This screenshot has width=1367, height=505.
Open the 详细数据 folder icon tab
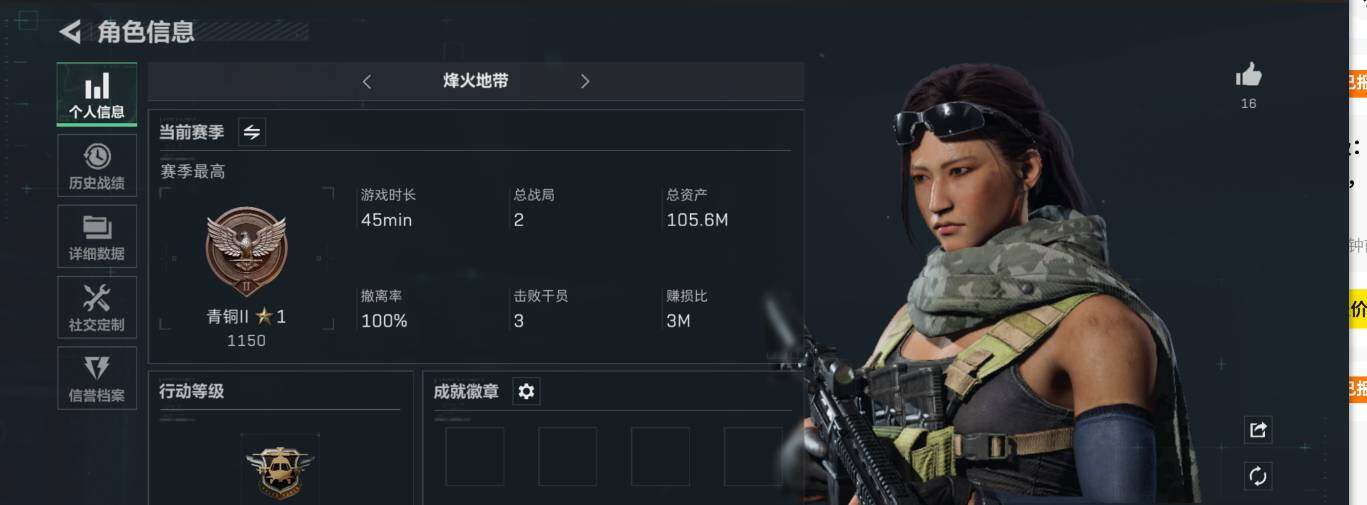[97, 236]
